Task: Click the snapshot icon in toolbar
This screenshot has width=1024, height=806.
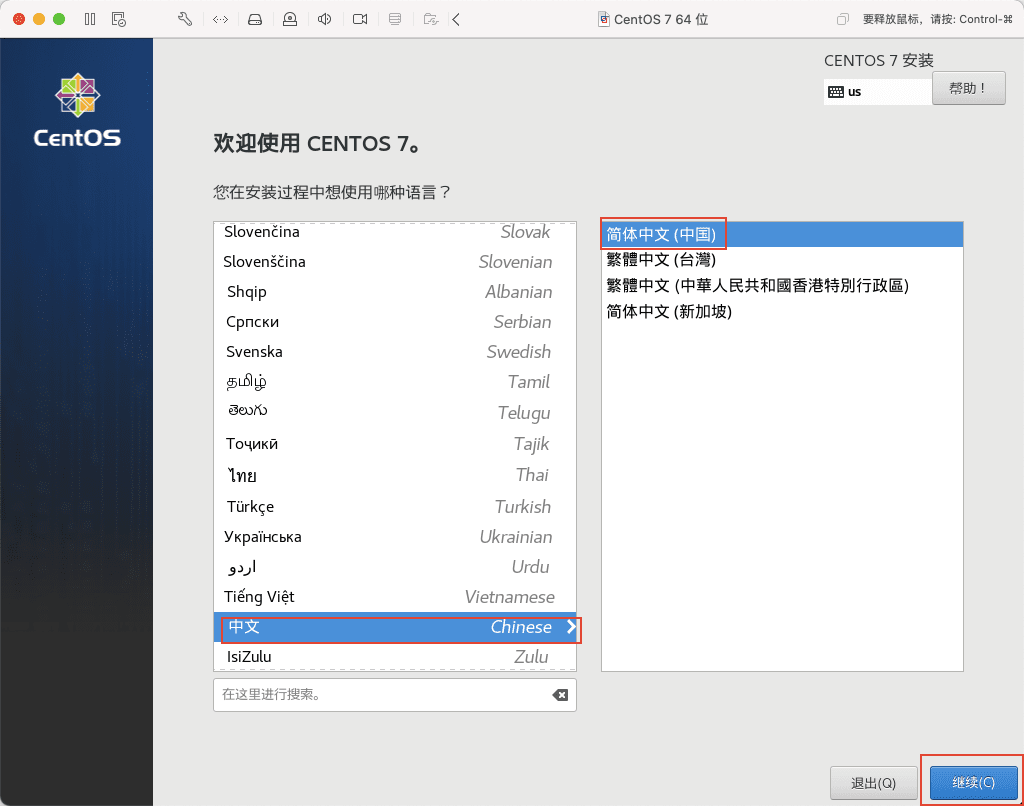Action: click(119, 19)
